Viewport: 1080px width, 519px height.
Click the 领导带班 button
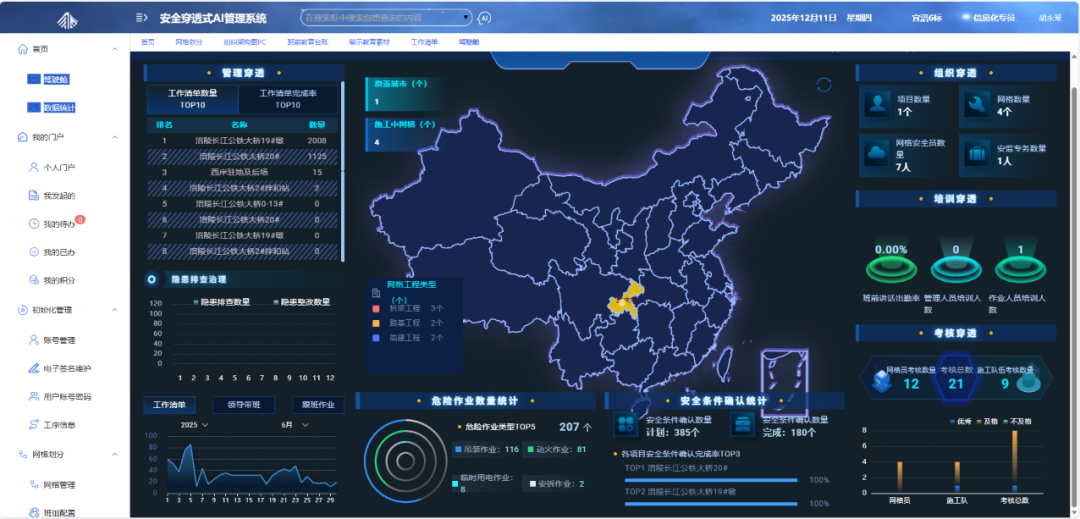pos(243,405)
